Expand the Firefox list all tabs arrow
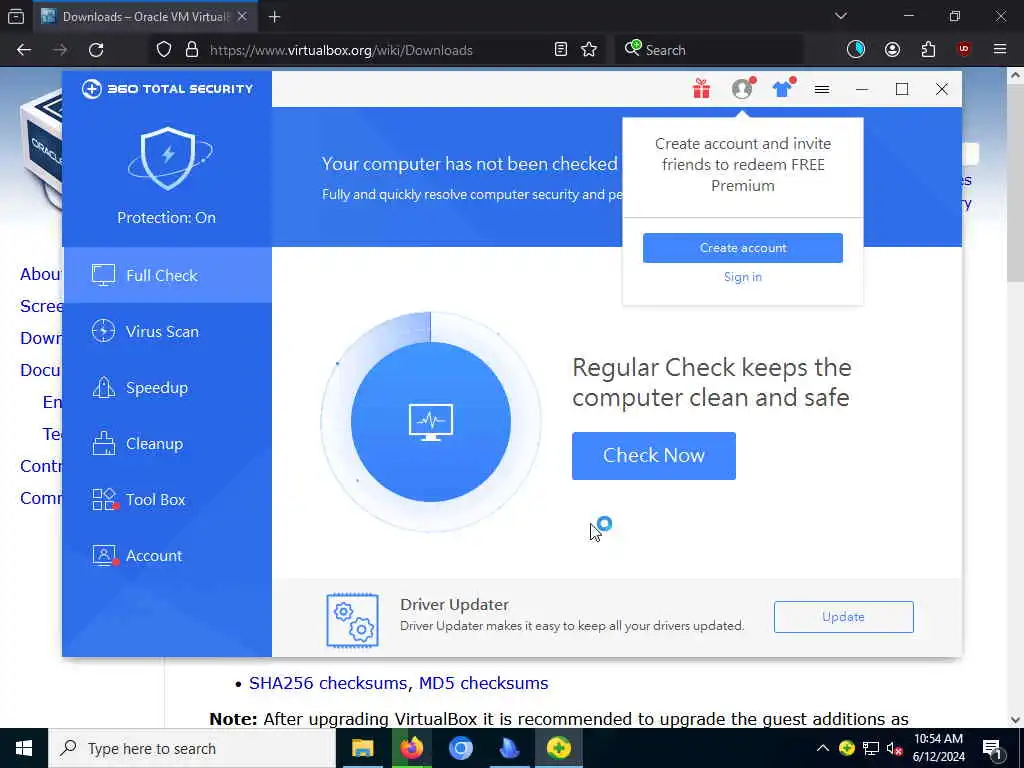This screenshot has height=768, width=1024. (840, 16)
